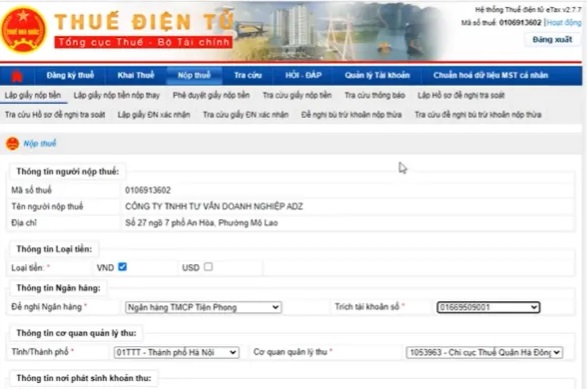Open the Khai Thuế menu
Viewport: 587px width, 389px height.
point(136,75)
